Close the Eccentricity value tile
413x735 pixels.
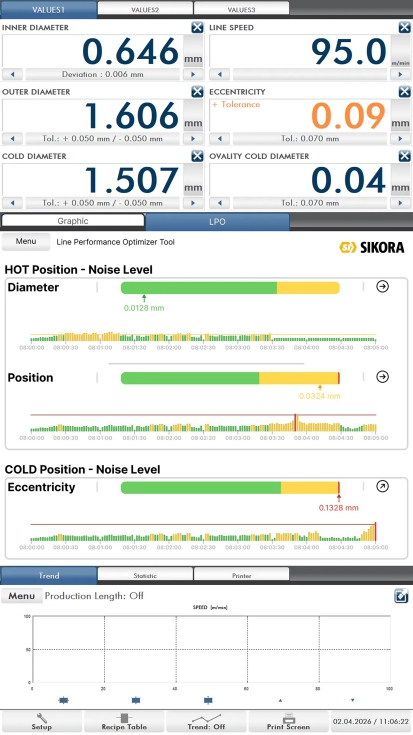click(405, 92)
